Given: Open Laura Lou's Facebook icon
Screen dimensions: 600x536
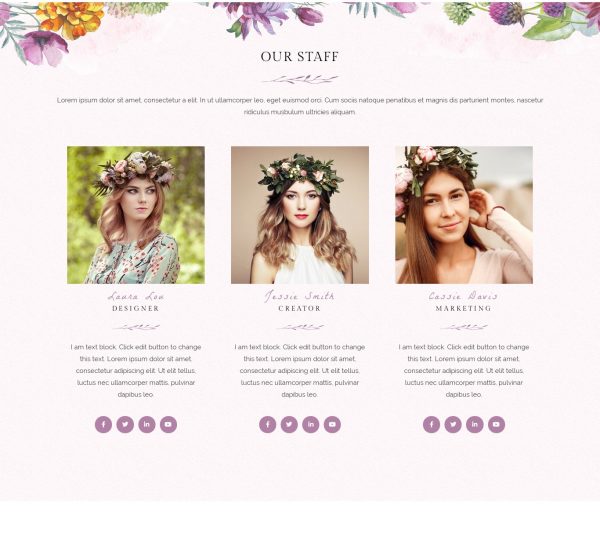Looking at the screenshot, I should [x=103, y=424].
